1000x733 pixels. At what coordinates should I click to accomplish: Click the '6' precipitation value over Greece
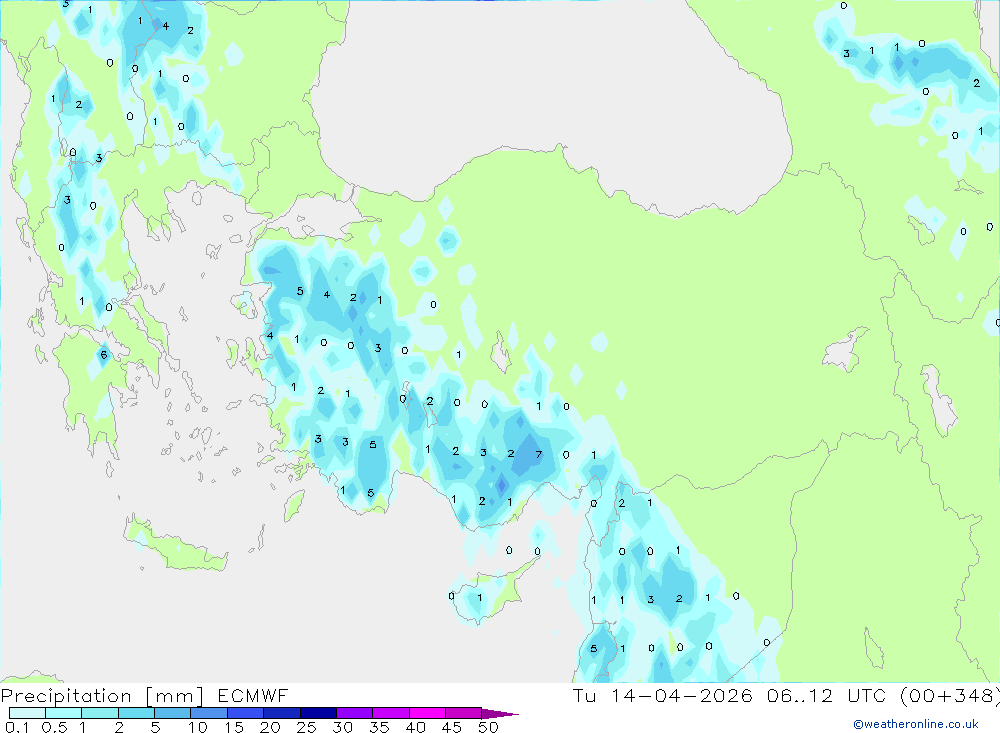[x=104, y=355]
